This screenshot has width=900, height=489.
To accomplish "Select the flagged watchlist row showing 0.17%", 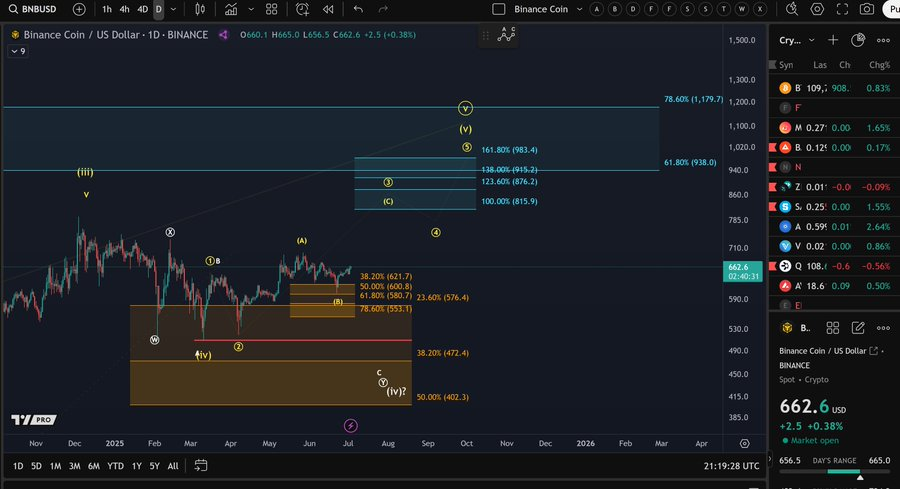I will coord(835,148).
